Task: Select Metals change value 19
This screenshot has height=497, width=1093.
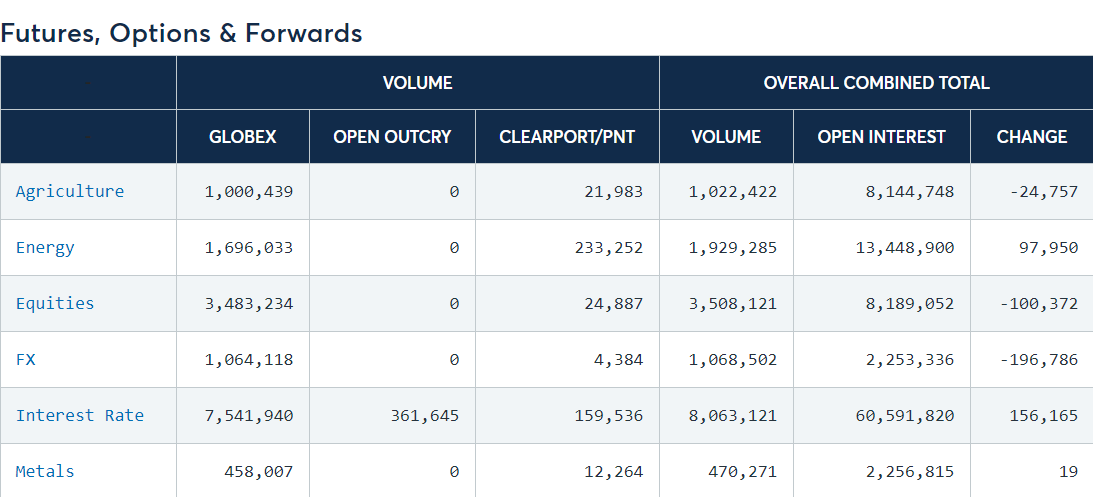Action: point(1069,471)
